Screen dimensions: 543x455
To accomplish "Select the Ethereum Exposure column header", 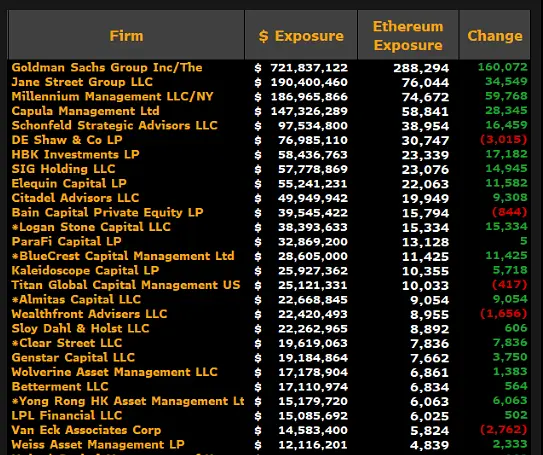I will point(408,35).
